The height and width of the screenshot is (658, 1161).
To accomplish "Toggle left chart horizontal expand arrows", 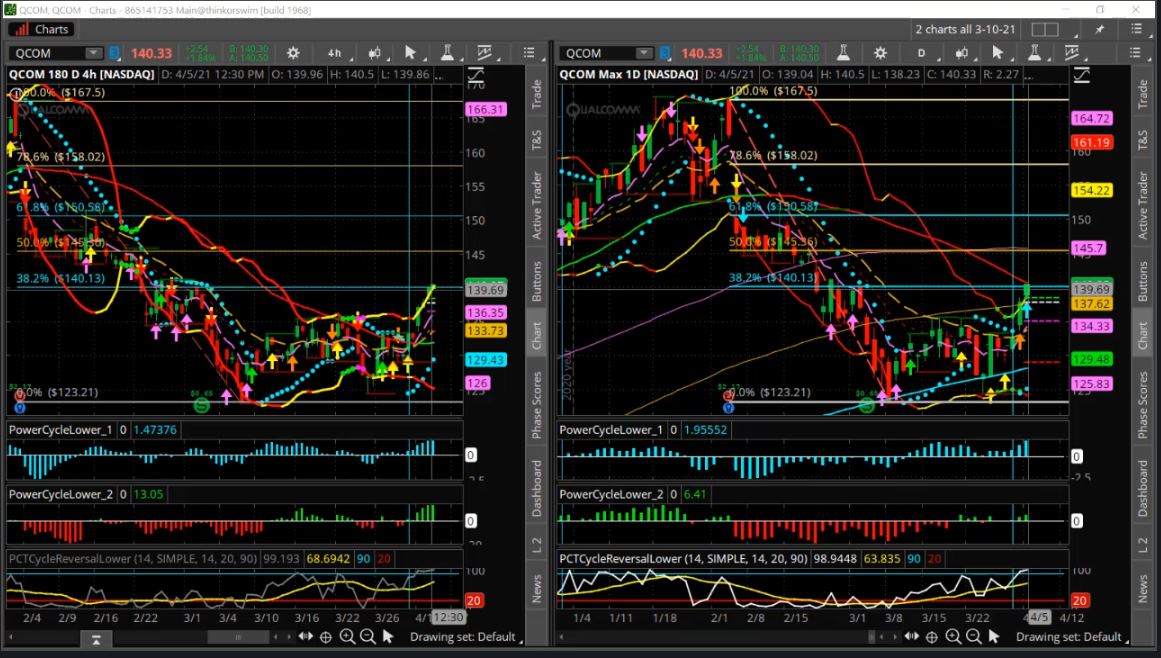I will (305, 637).
